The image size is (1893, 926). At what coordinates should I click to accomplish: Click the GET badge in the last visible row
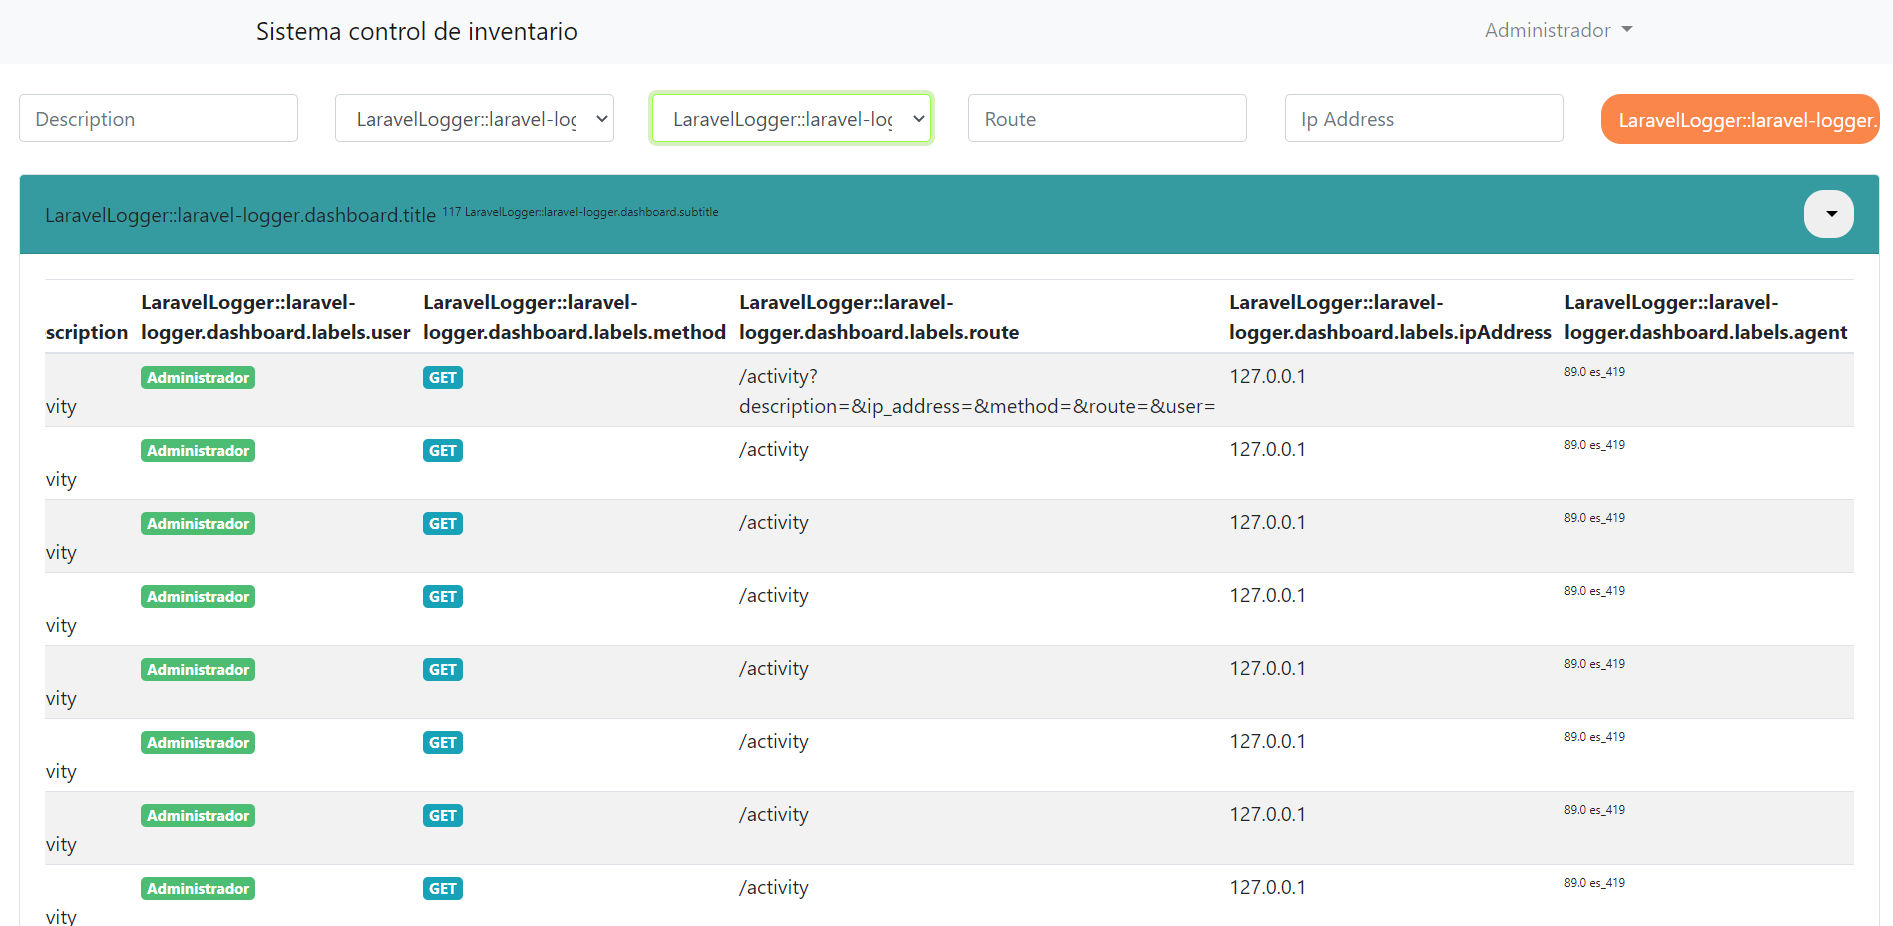point(442,888)
